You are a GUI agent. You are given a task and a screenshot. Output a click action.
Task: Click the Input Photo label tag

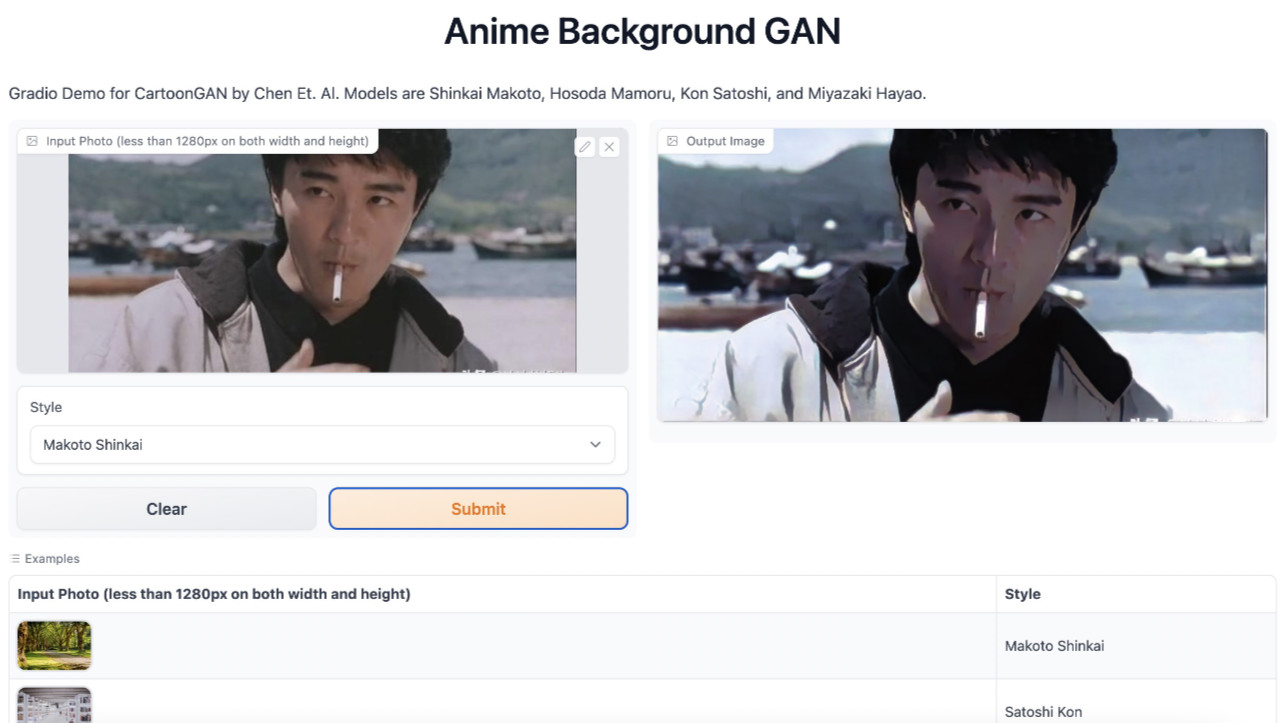[x=197, y=141]
